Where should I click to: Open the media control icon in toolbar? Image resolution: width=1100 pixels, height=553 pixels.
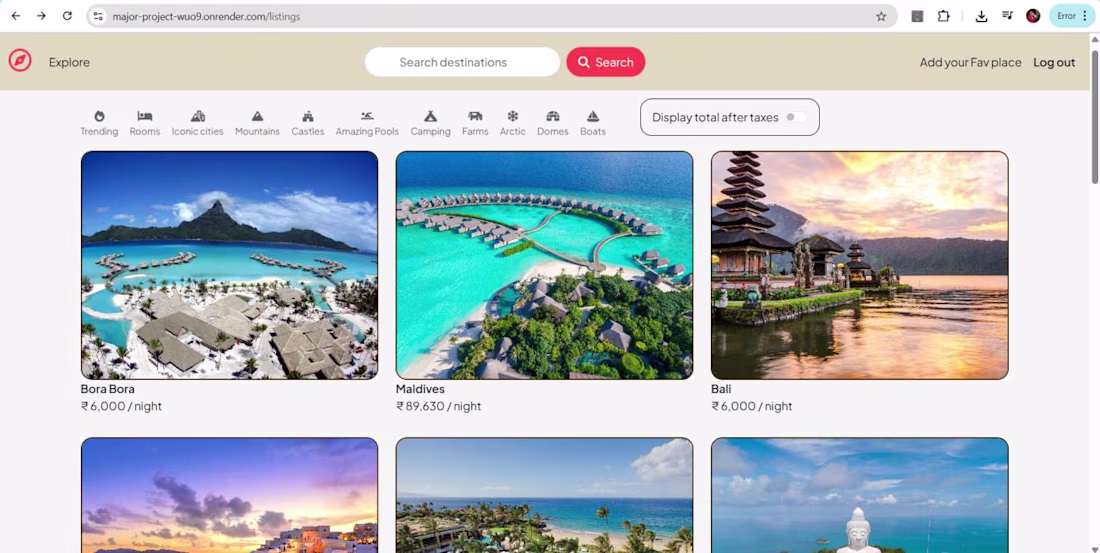pyautogui.click(x=1007, y=15)
